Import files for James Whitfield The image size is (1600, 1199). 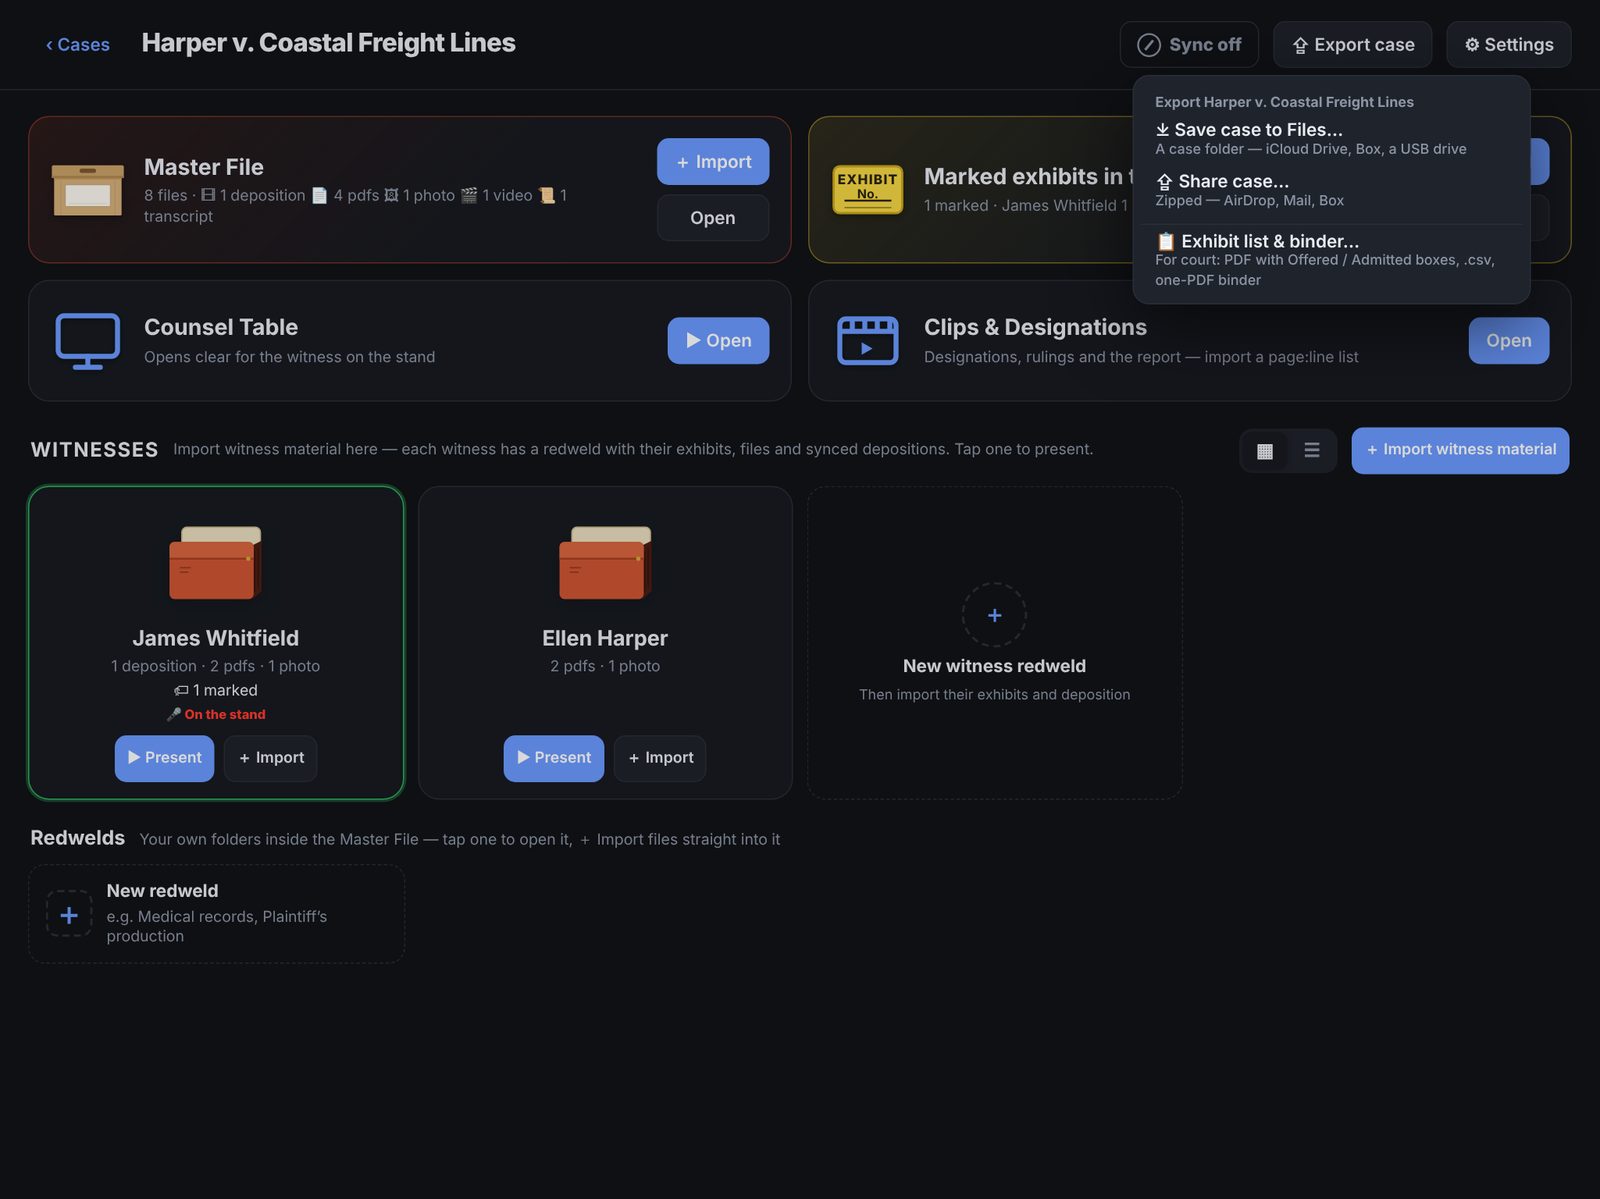tap(271, 758)
